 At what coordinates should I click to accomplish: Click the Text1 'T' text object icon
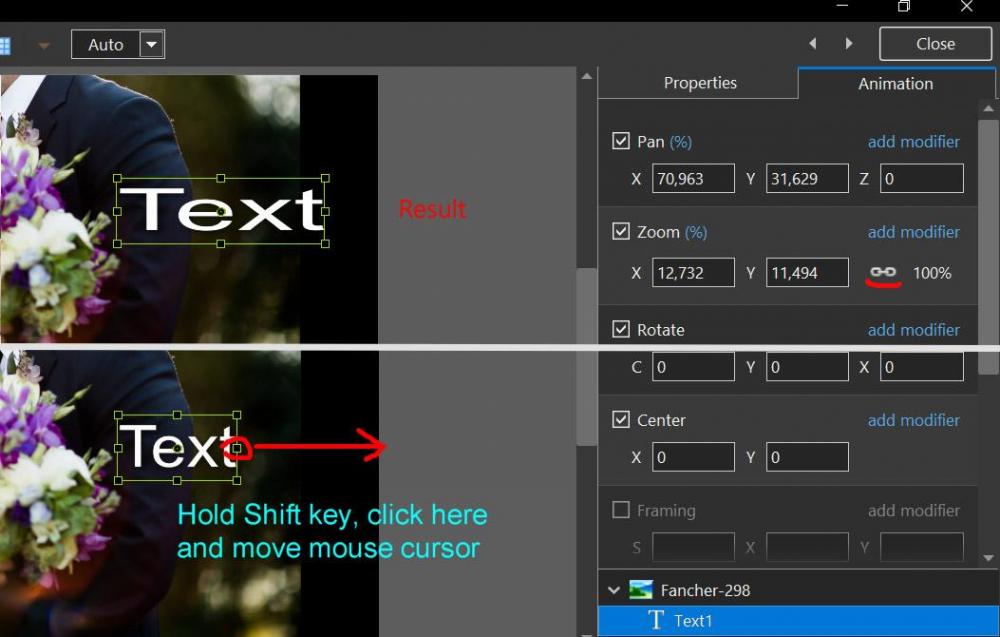pos(656,620)
